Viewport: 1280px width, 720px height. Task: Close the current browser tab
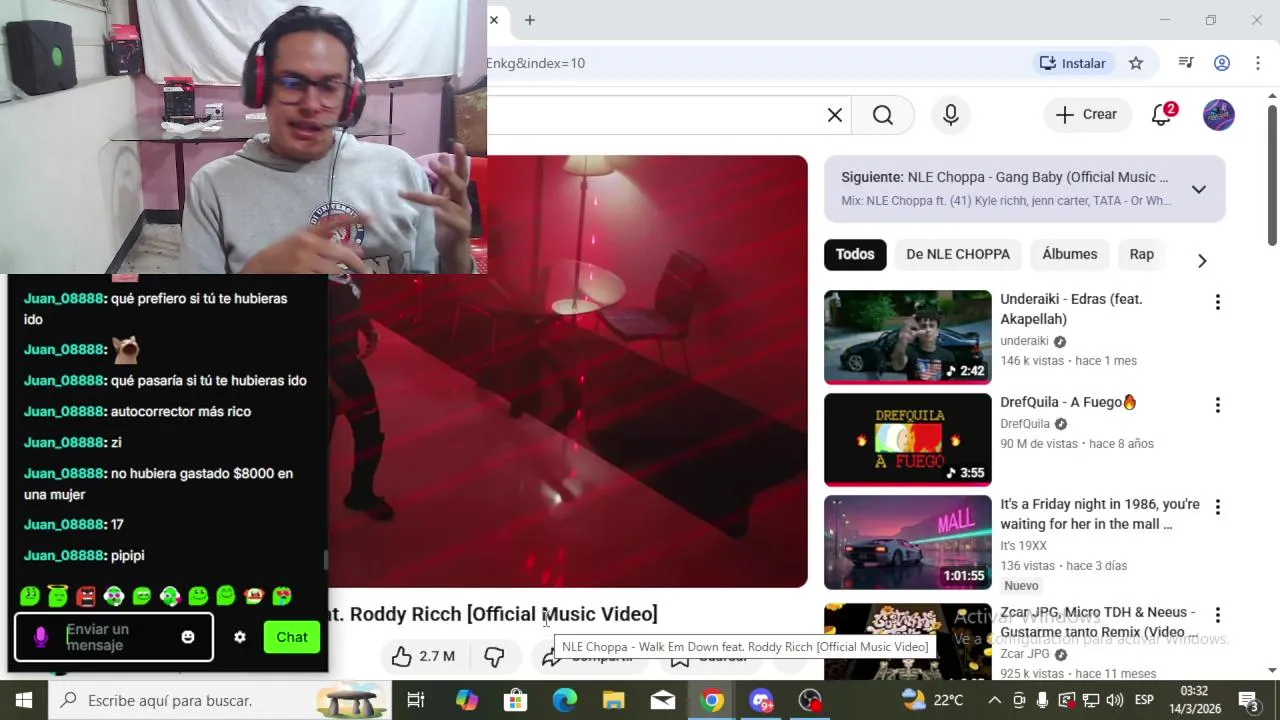tap(494, 20)
